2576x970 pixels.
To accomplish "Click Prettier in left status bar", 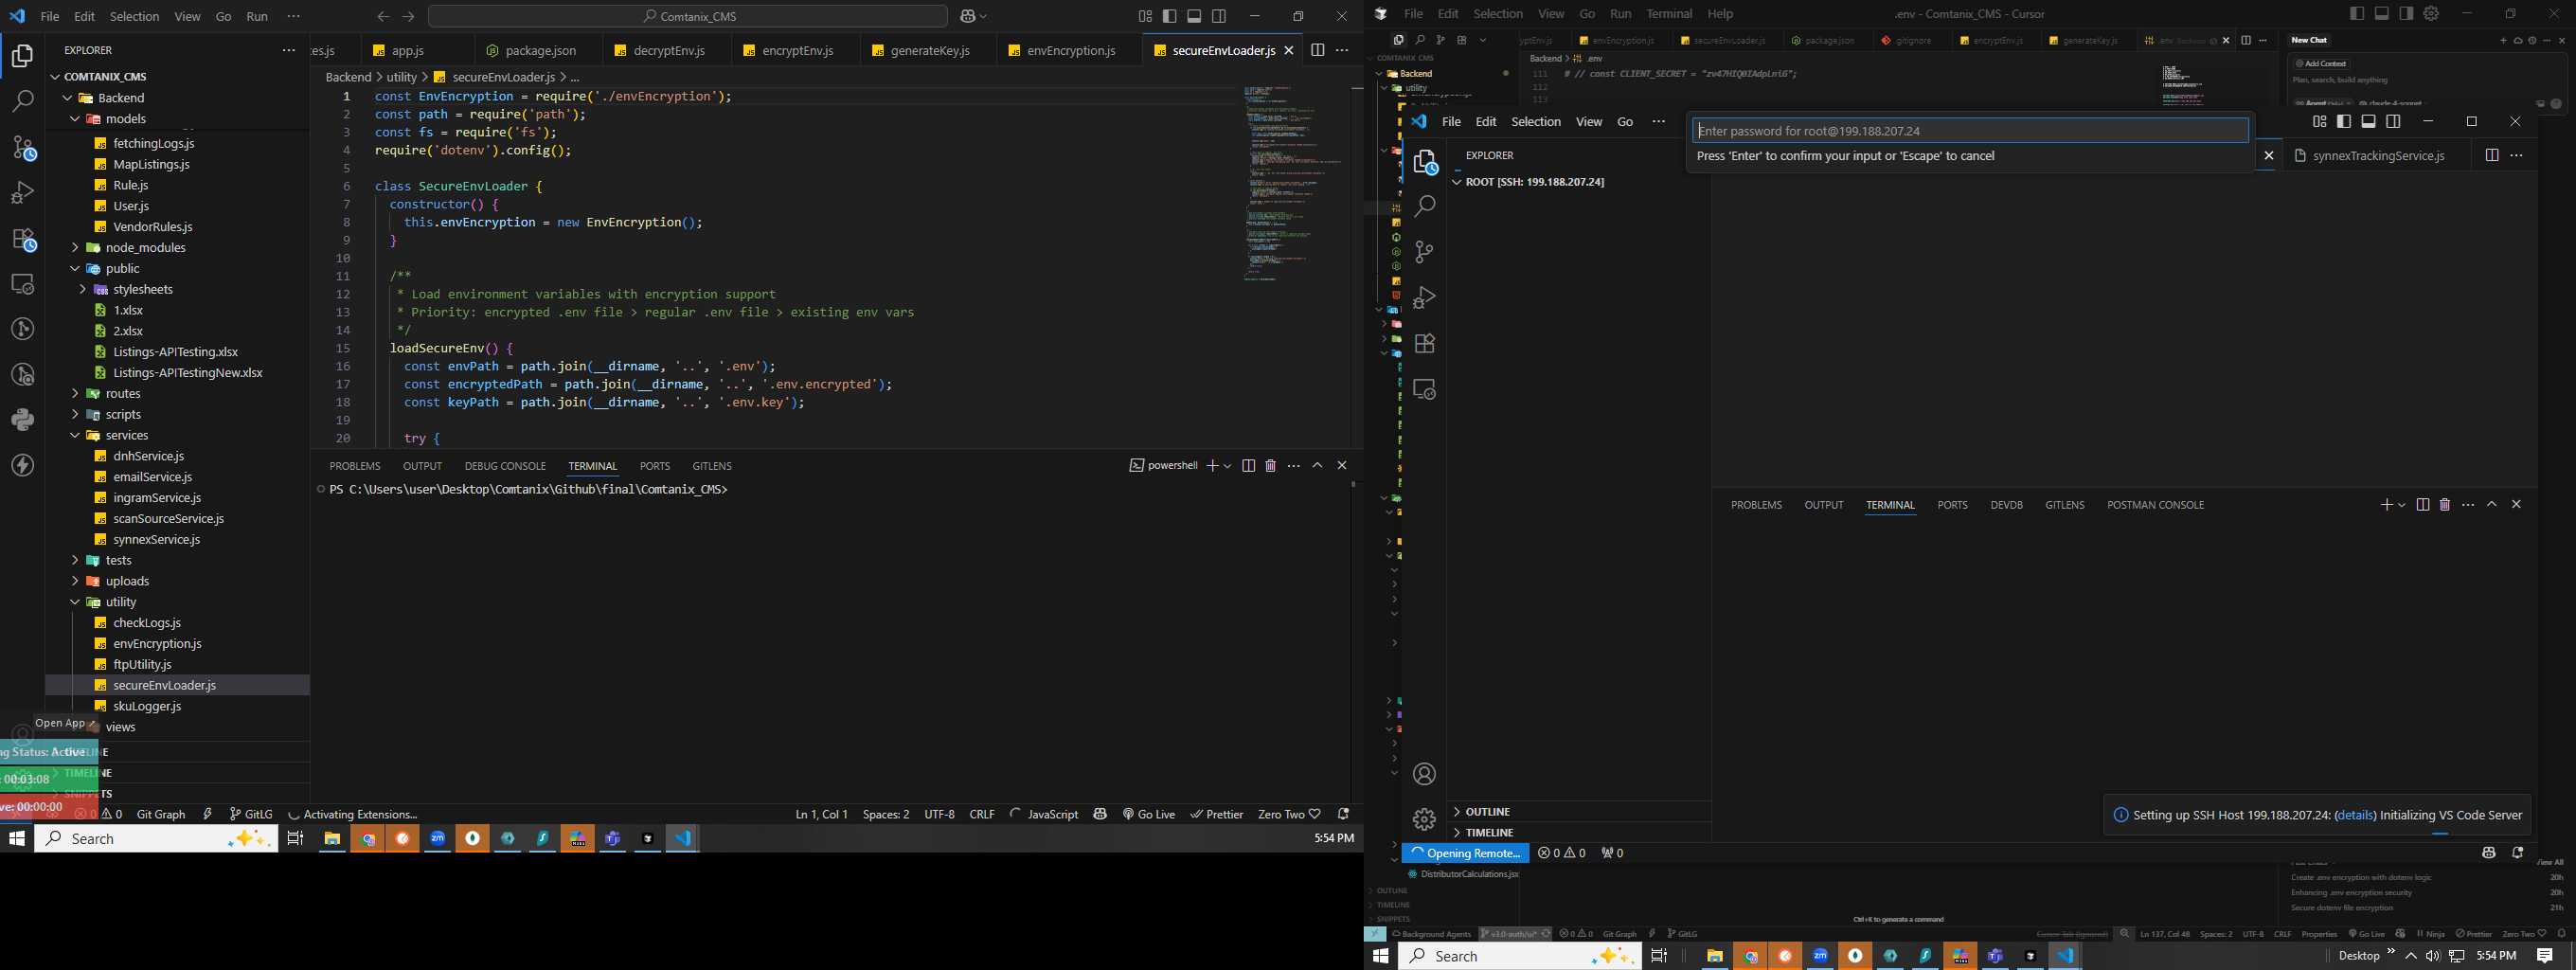I will point(1216,814).
